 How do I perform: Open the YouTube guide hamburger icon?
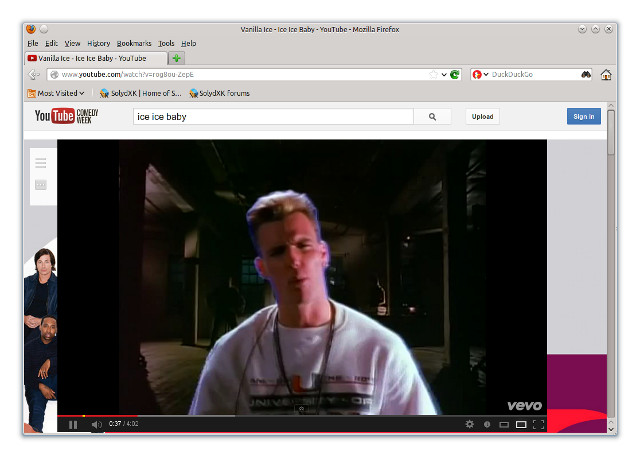coord(40,163)
